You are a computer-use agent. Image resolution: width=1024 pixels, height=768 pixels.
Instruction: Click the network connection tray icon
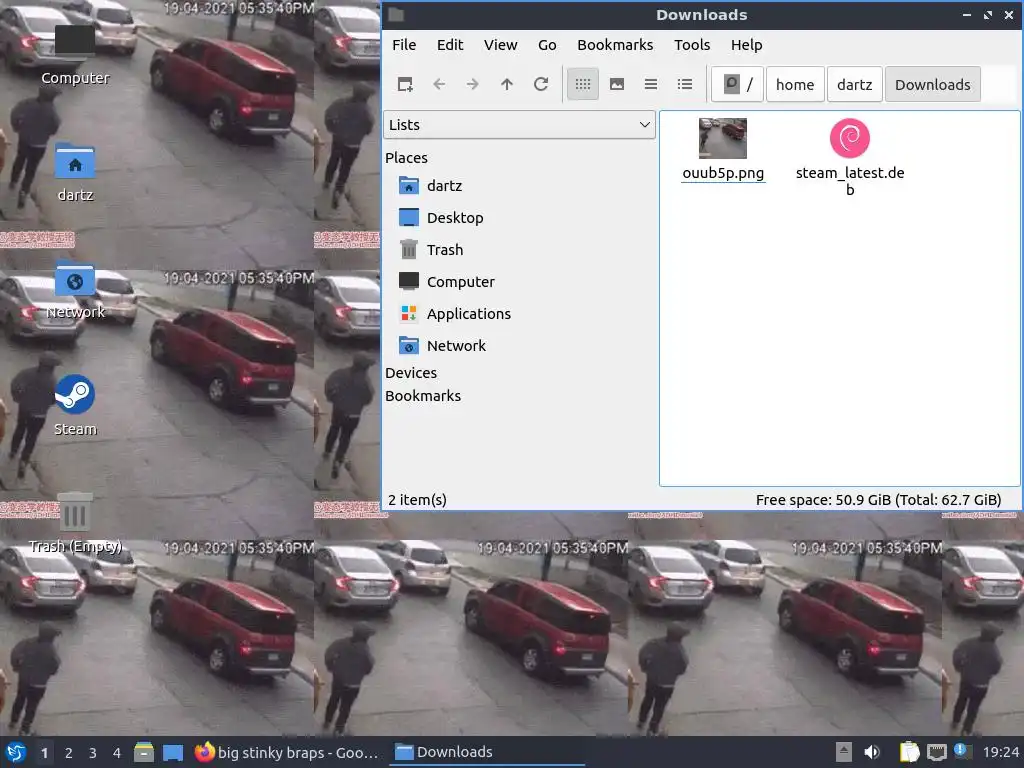pos(936,752)
